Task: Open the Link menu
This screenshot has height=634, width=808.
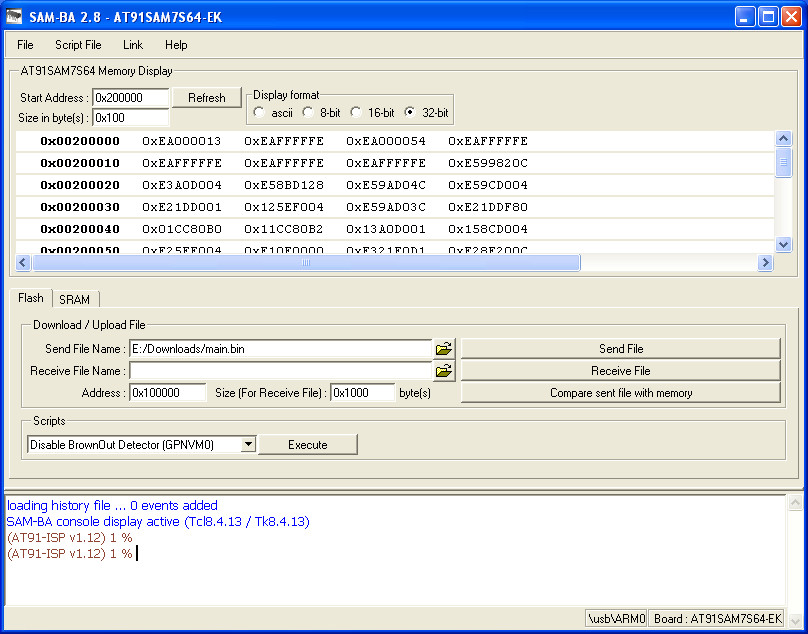Action: pos(133,45)
